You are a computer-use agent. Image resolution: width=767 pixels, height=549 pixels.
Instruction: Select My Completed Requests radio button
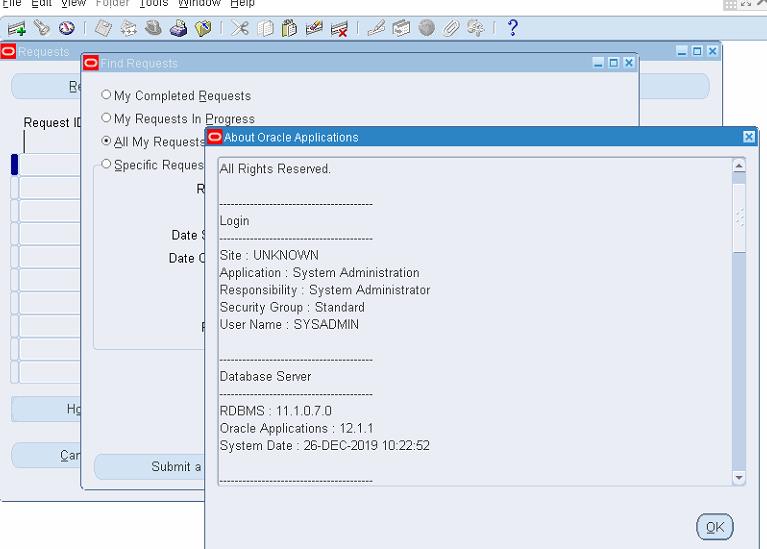tap(106, 94)
